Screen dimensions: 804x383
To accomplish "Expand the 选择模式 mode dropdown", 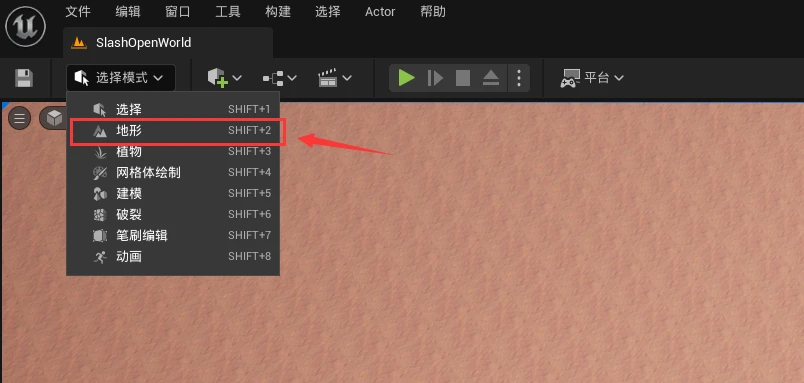I will (120, 78).
